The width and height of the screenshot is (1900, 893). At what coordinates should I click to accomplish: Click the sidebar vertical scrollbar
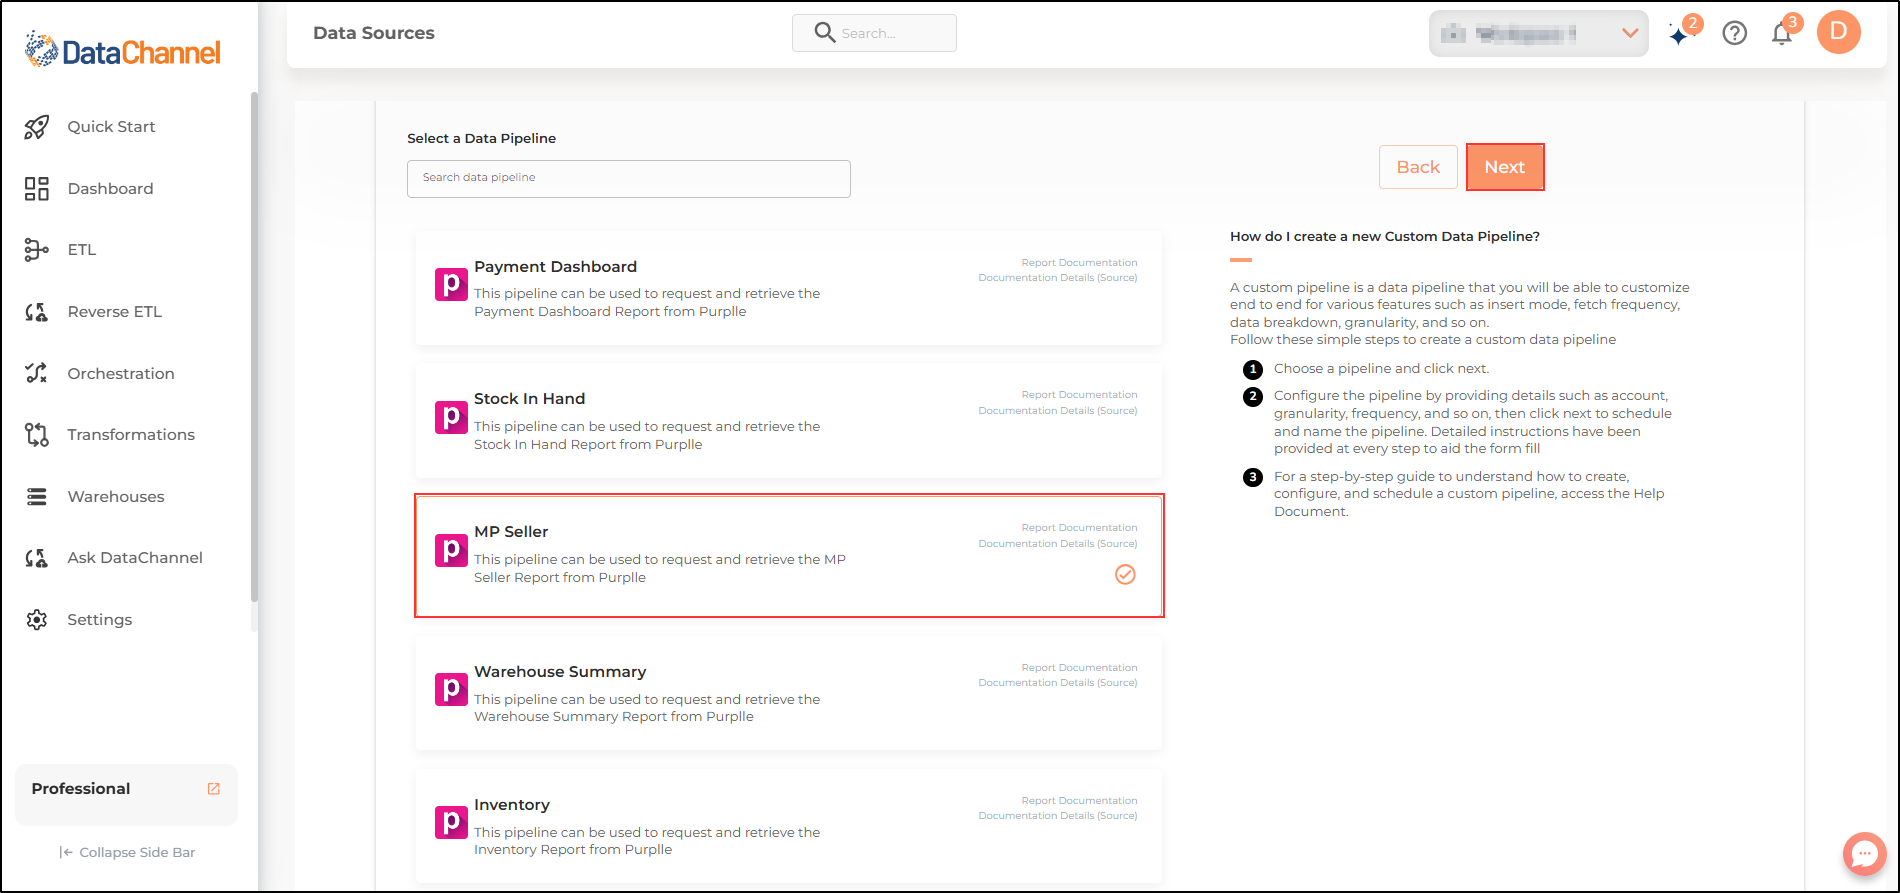(254, 347)
